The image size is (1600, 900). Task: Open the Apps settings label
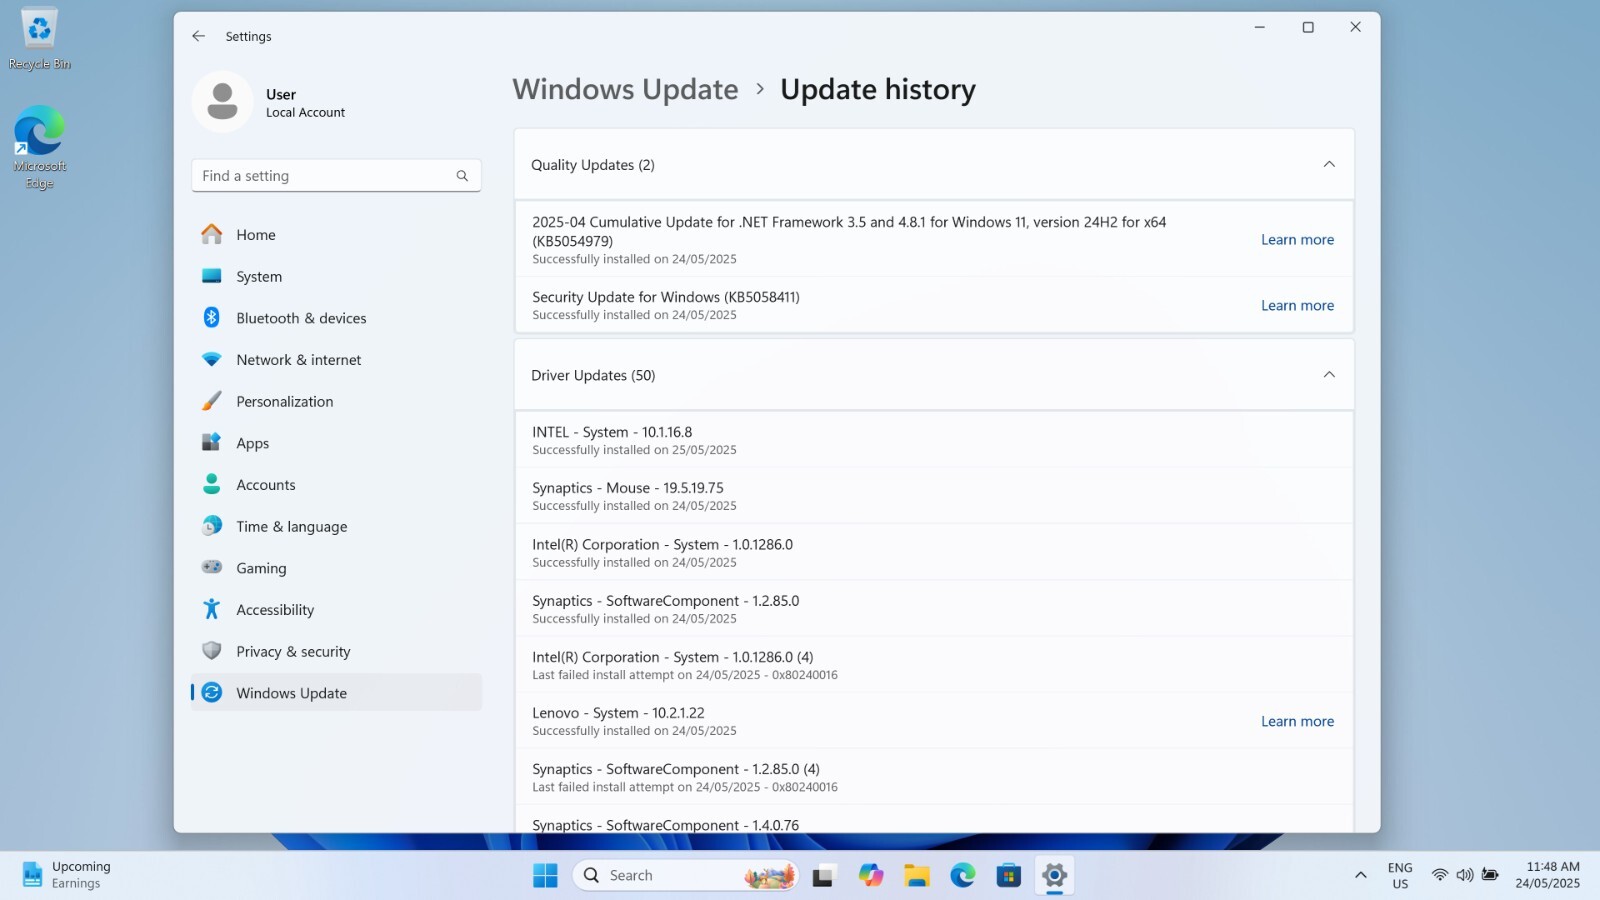point(252,444)
